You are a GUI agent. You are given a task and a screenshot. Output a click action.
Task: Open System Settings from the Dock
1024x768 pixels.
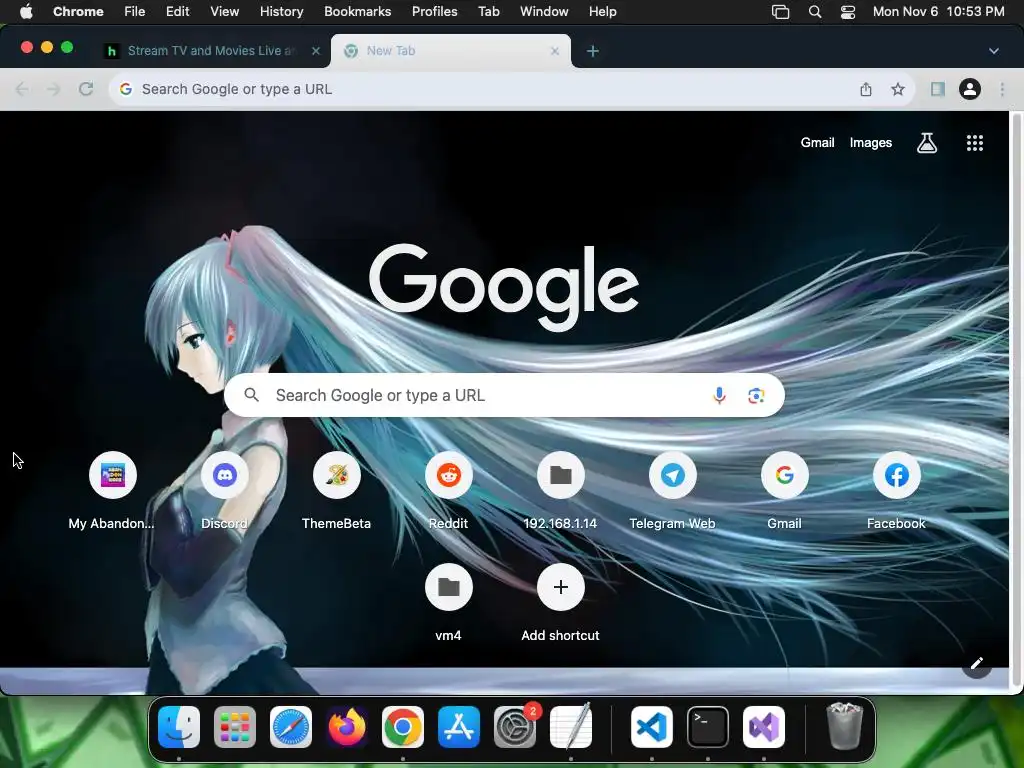[x=515, y=727]
